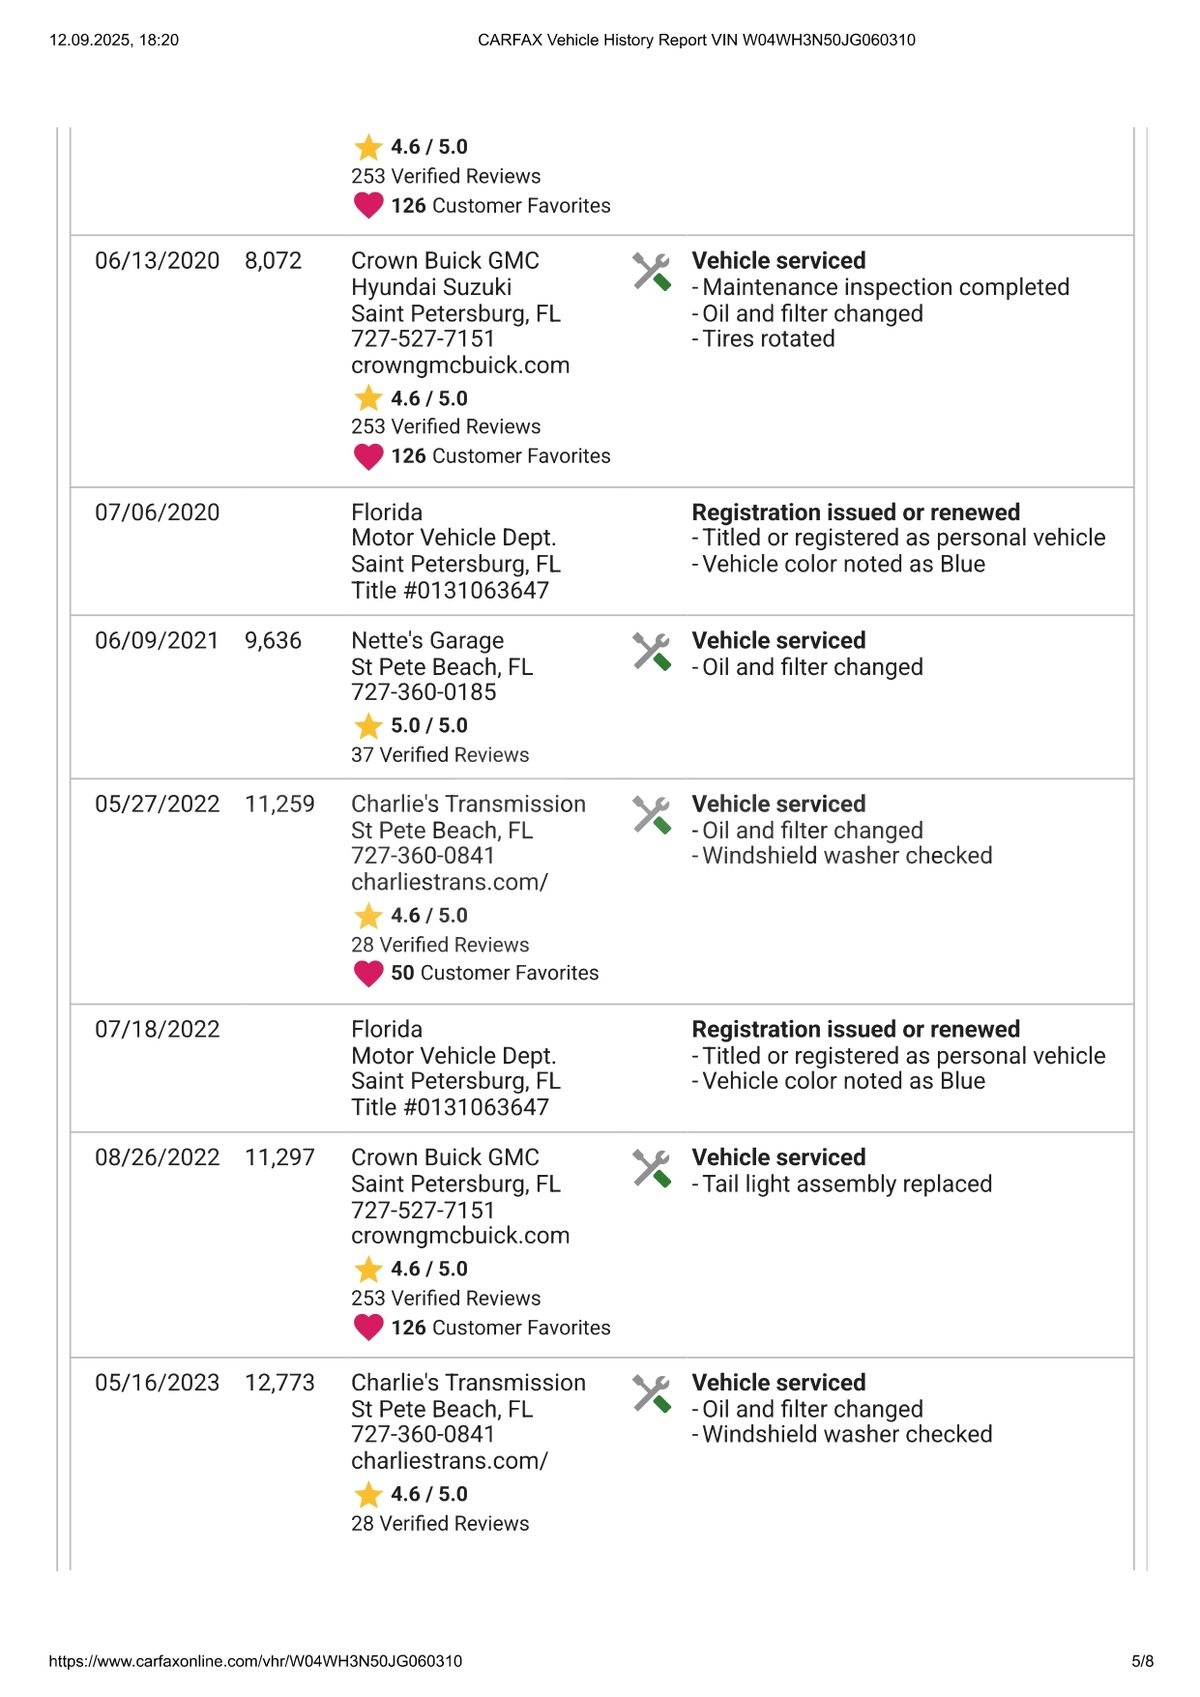Click 28 Verified Reviews in the 05/27/2022 entry

tap(440, 945)
